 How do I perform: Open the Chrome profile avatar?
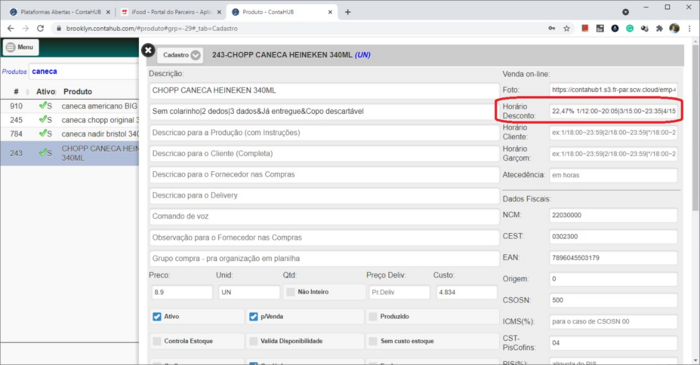click(675, 28)
